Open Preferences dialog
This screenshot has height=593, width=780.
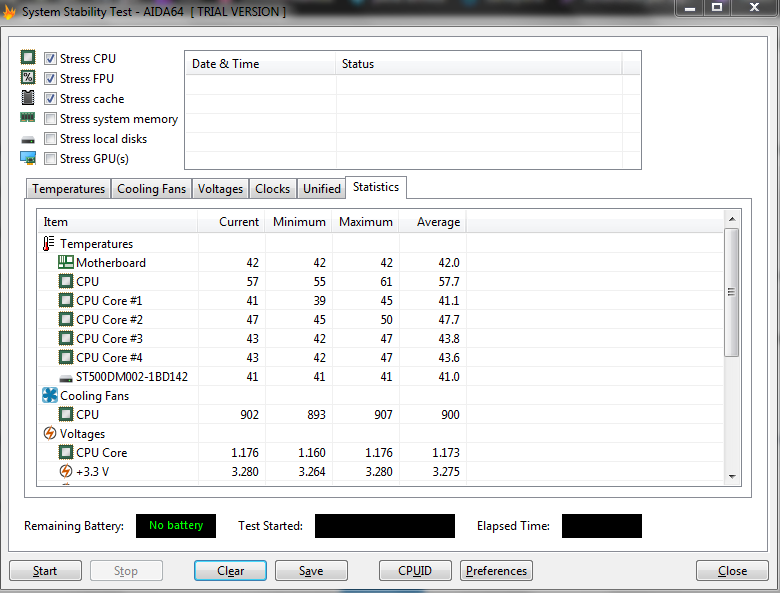pos(496,571)
